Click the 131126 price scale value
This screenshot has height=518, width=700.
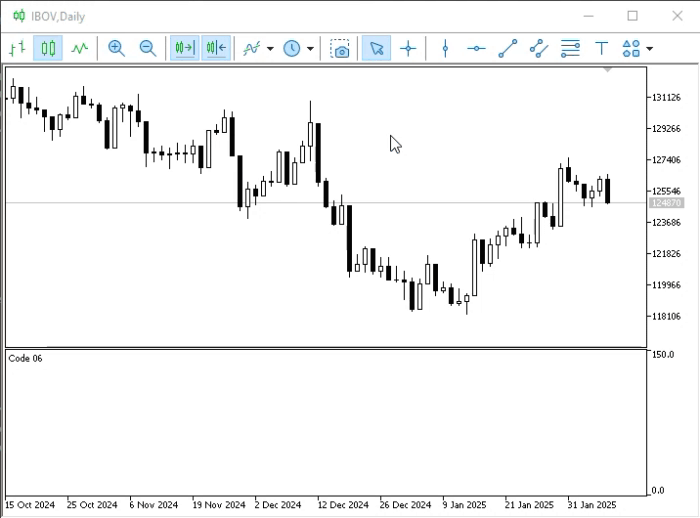point(667,97)
